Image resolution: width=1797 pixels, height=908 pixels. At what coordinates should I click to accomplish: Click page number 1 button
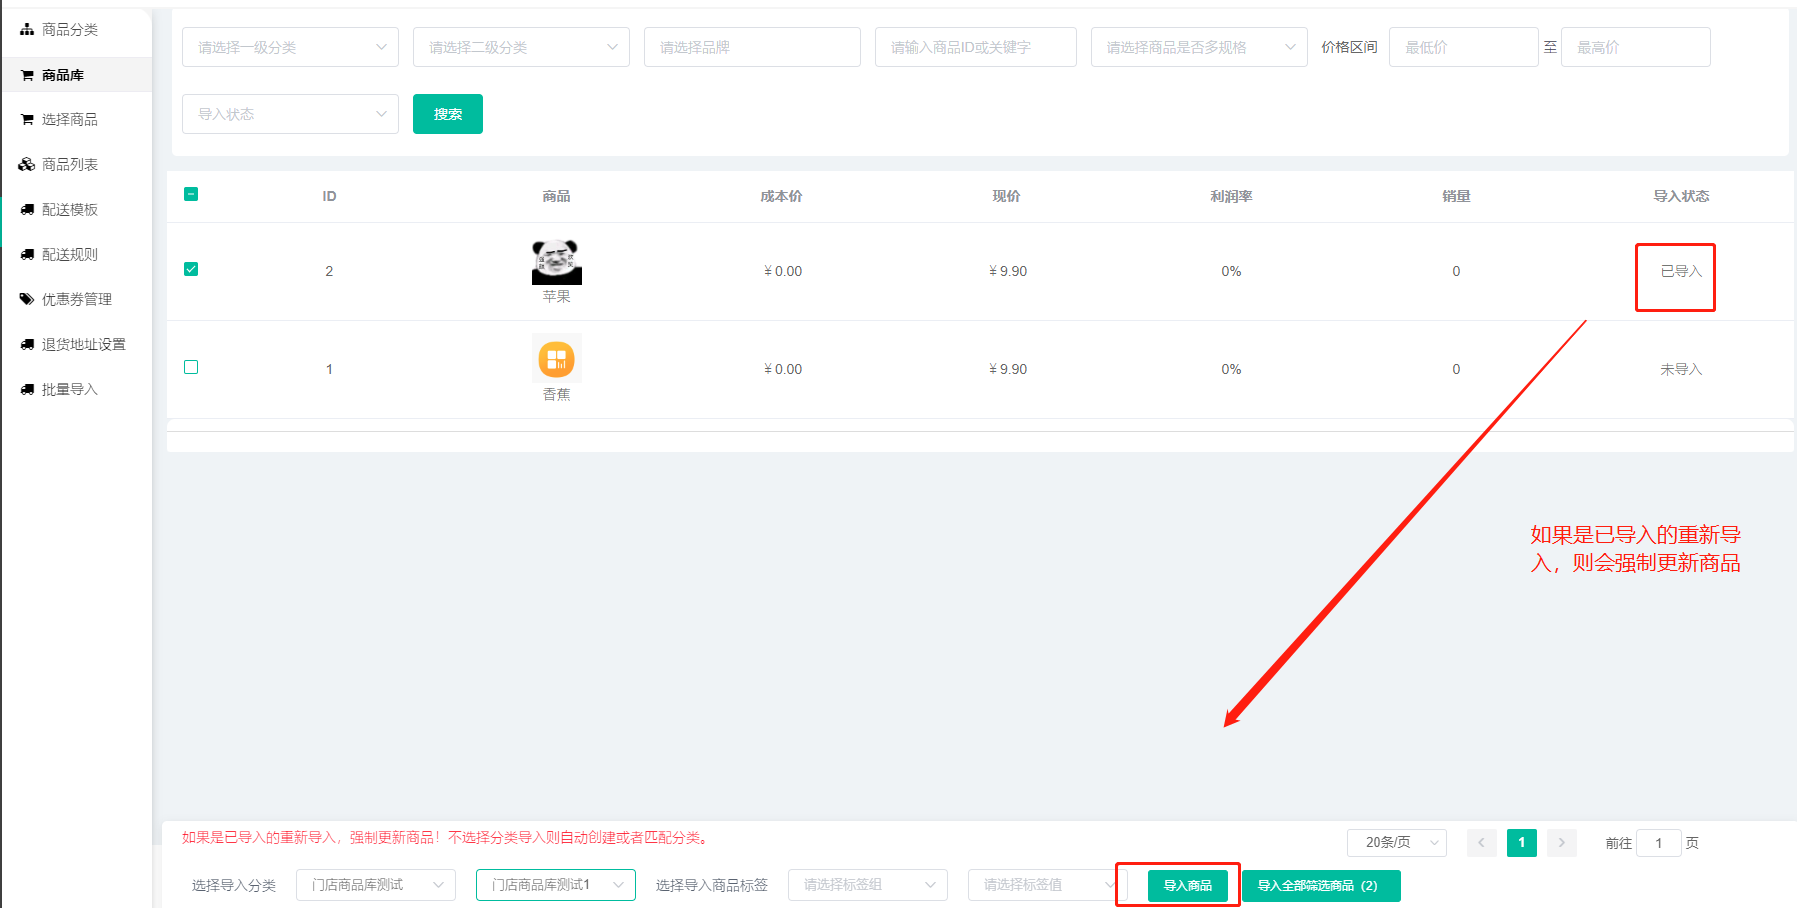[1522, 843]
